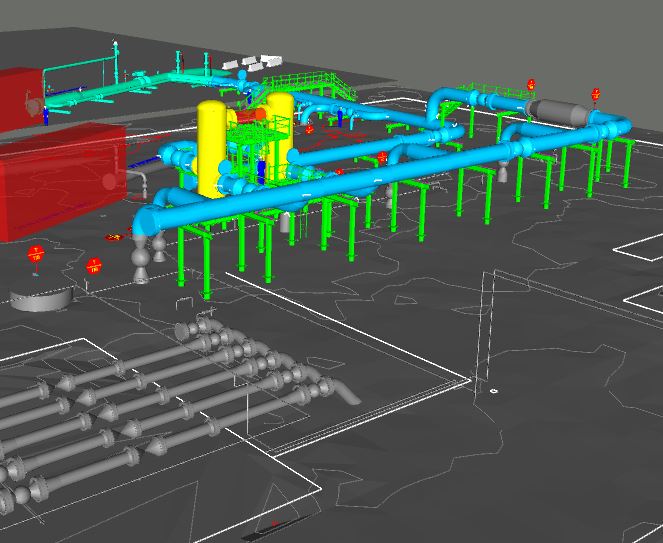Select the teal horizontal pipe run

pyautogui.click(x=127, y=88)
